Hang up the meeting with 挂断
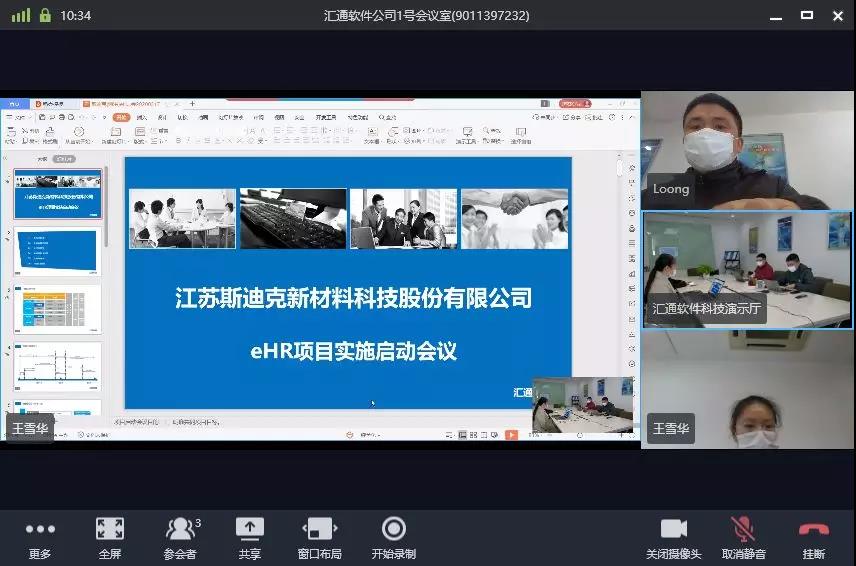856x566 pixels. [x=813, y=538]
